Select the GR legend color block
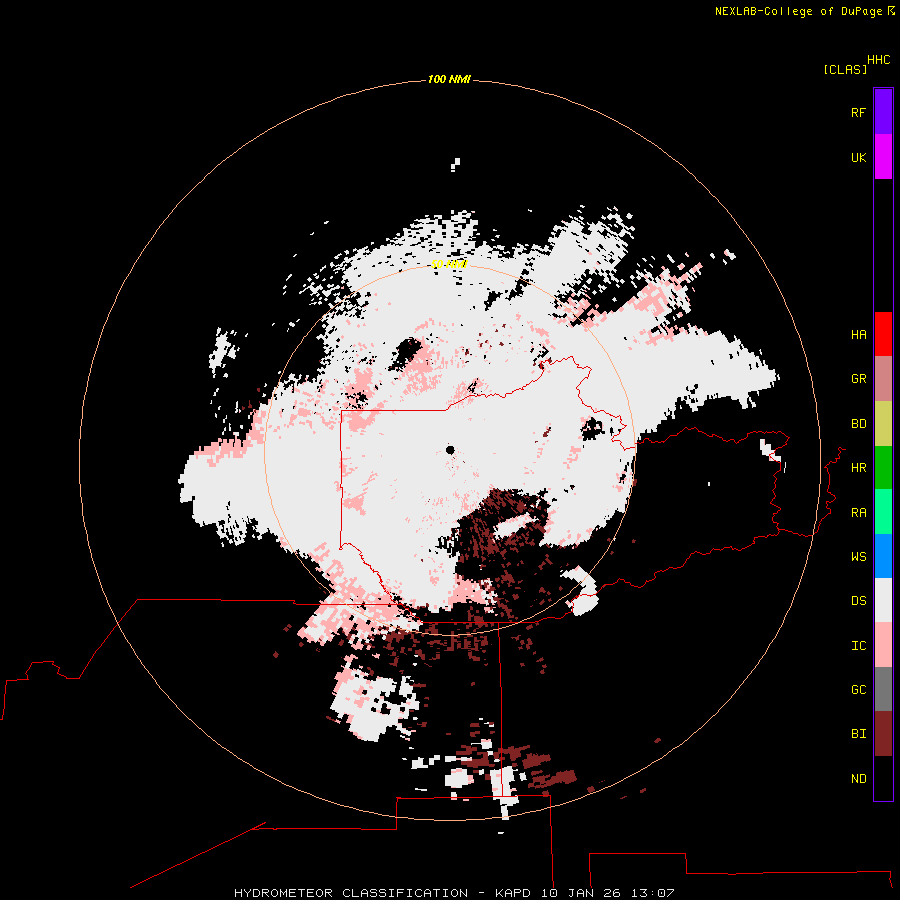The height and width of the screenshot is (900, 900). click(883, 379)
